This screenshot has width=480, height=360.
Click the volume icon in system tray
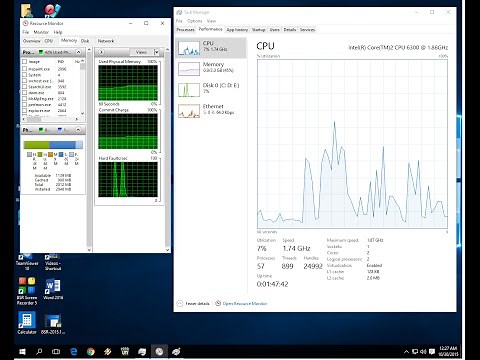[x=423, y=352]
